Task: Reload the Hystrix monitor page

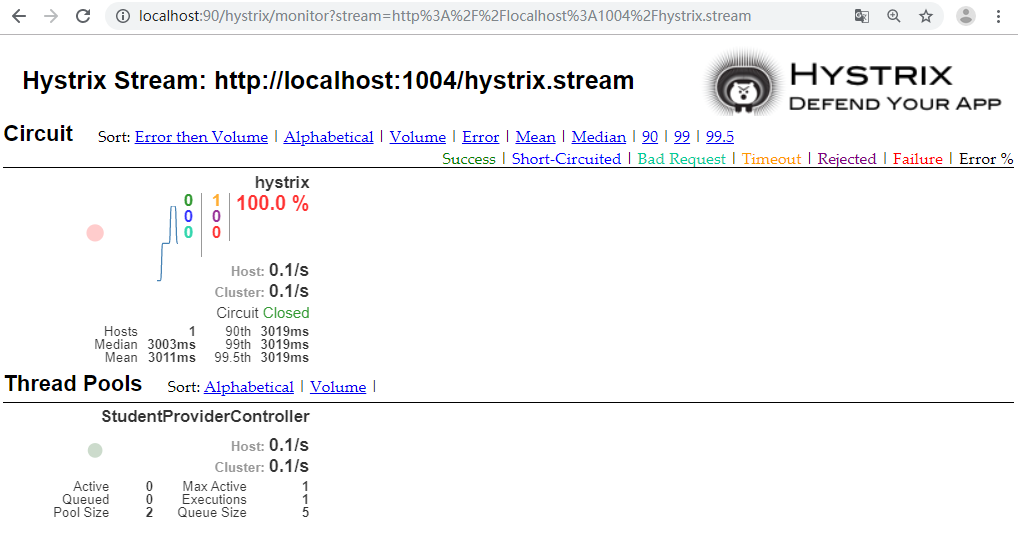Action: tap(83, 16)
